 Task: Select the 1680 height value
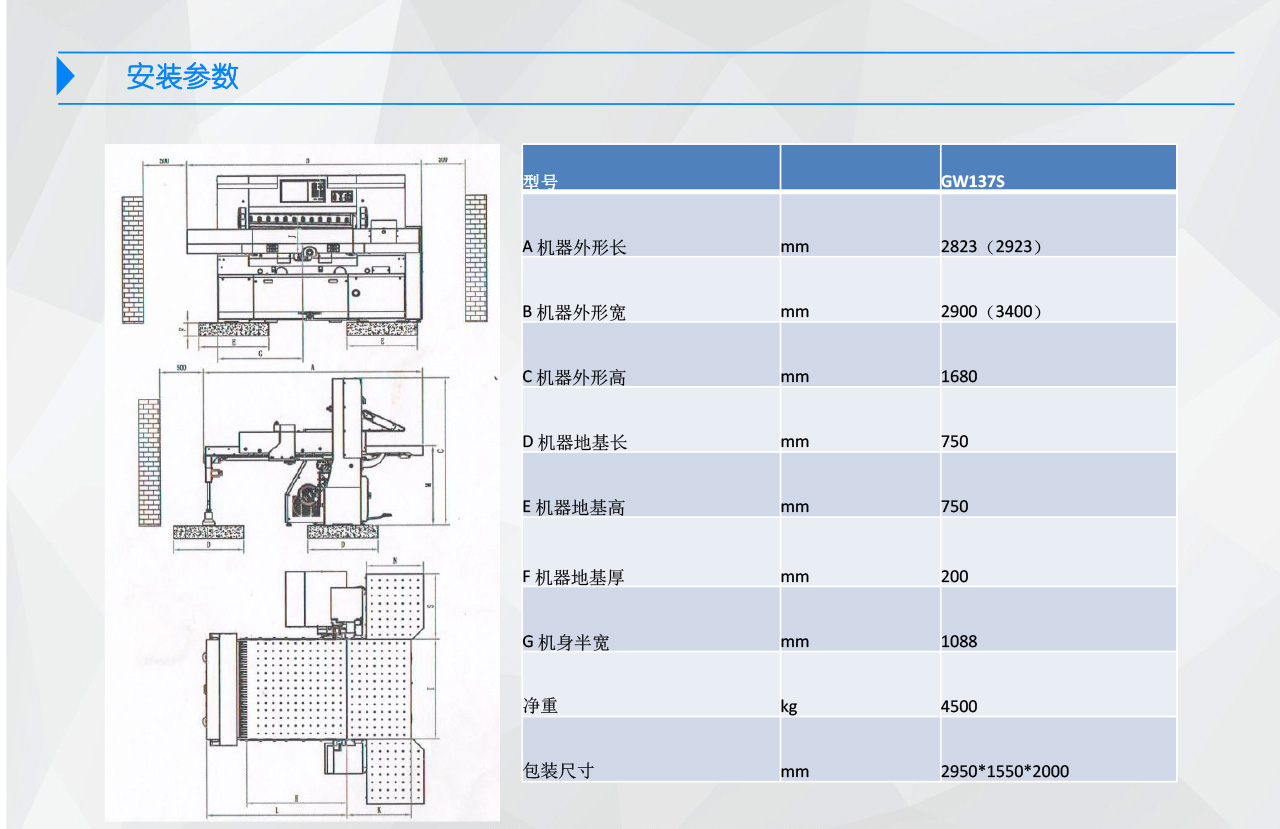click(959, 377)
